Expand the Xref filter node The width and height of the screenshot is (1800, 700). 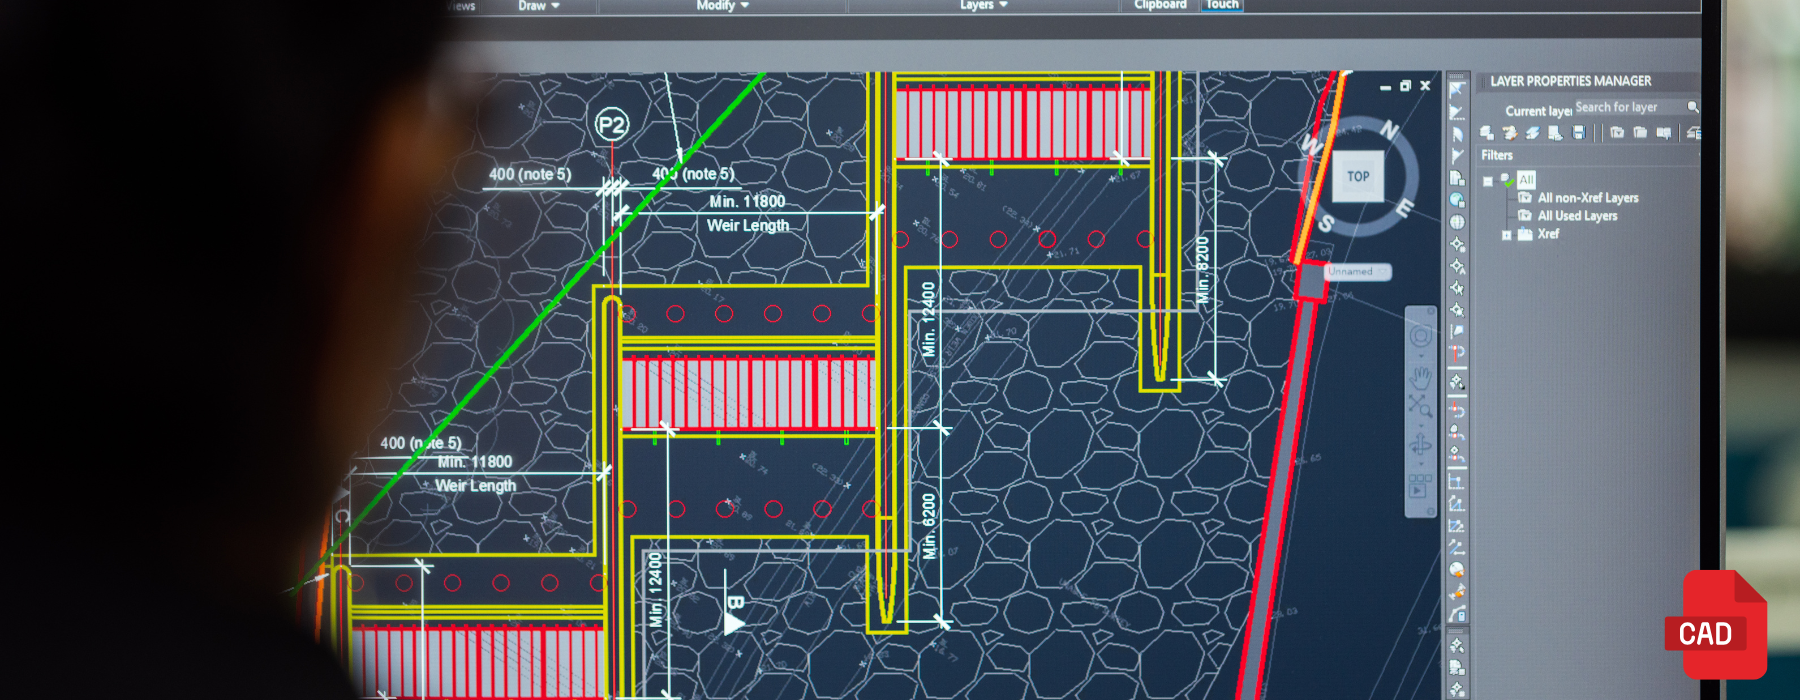point(1507,235)
